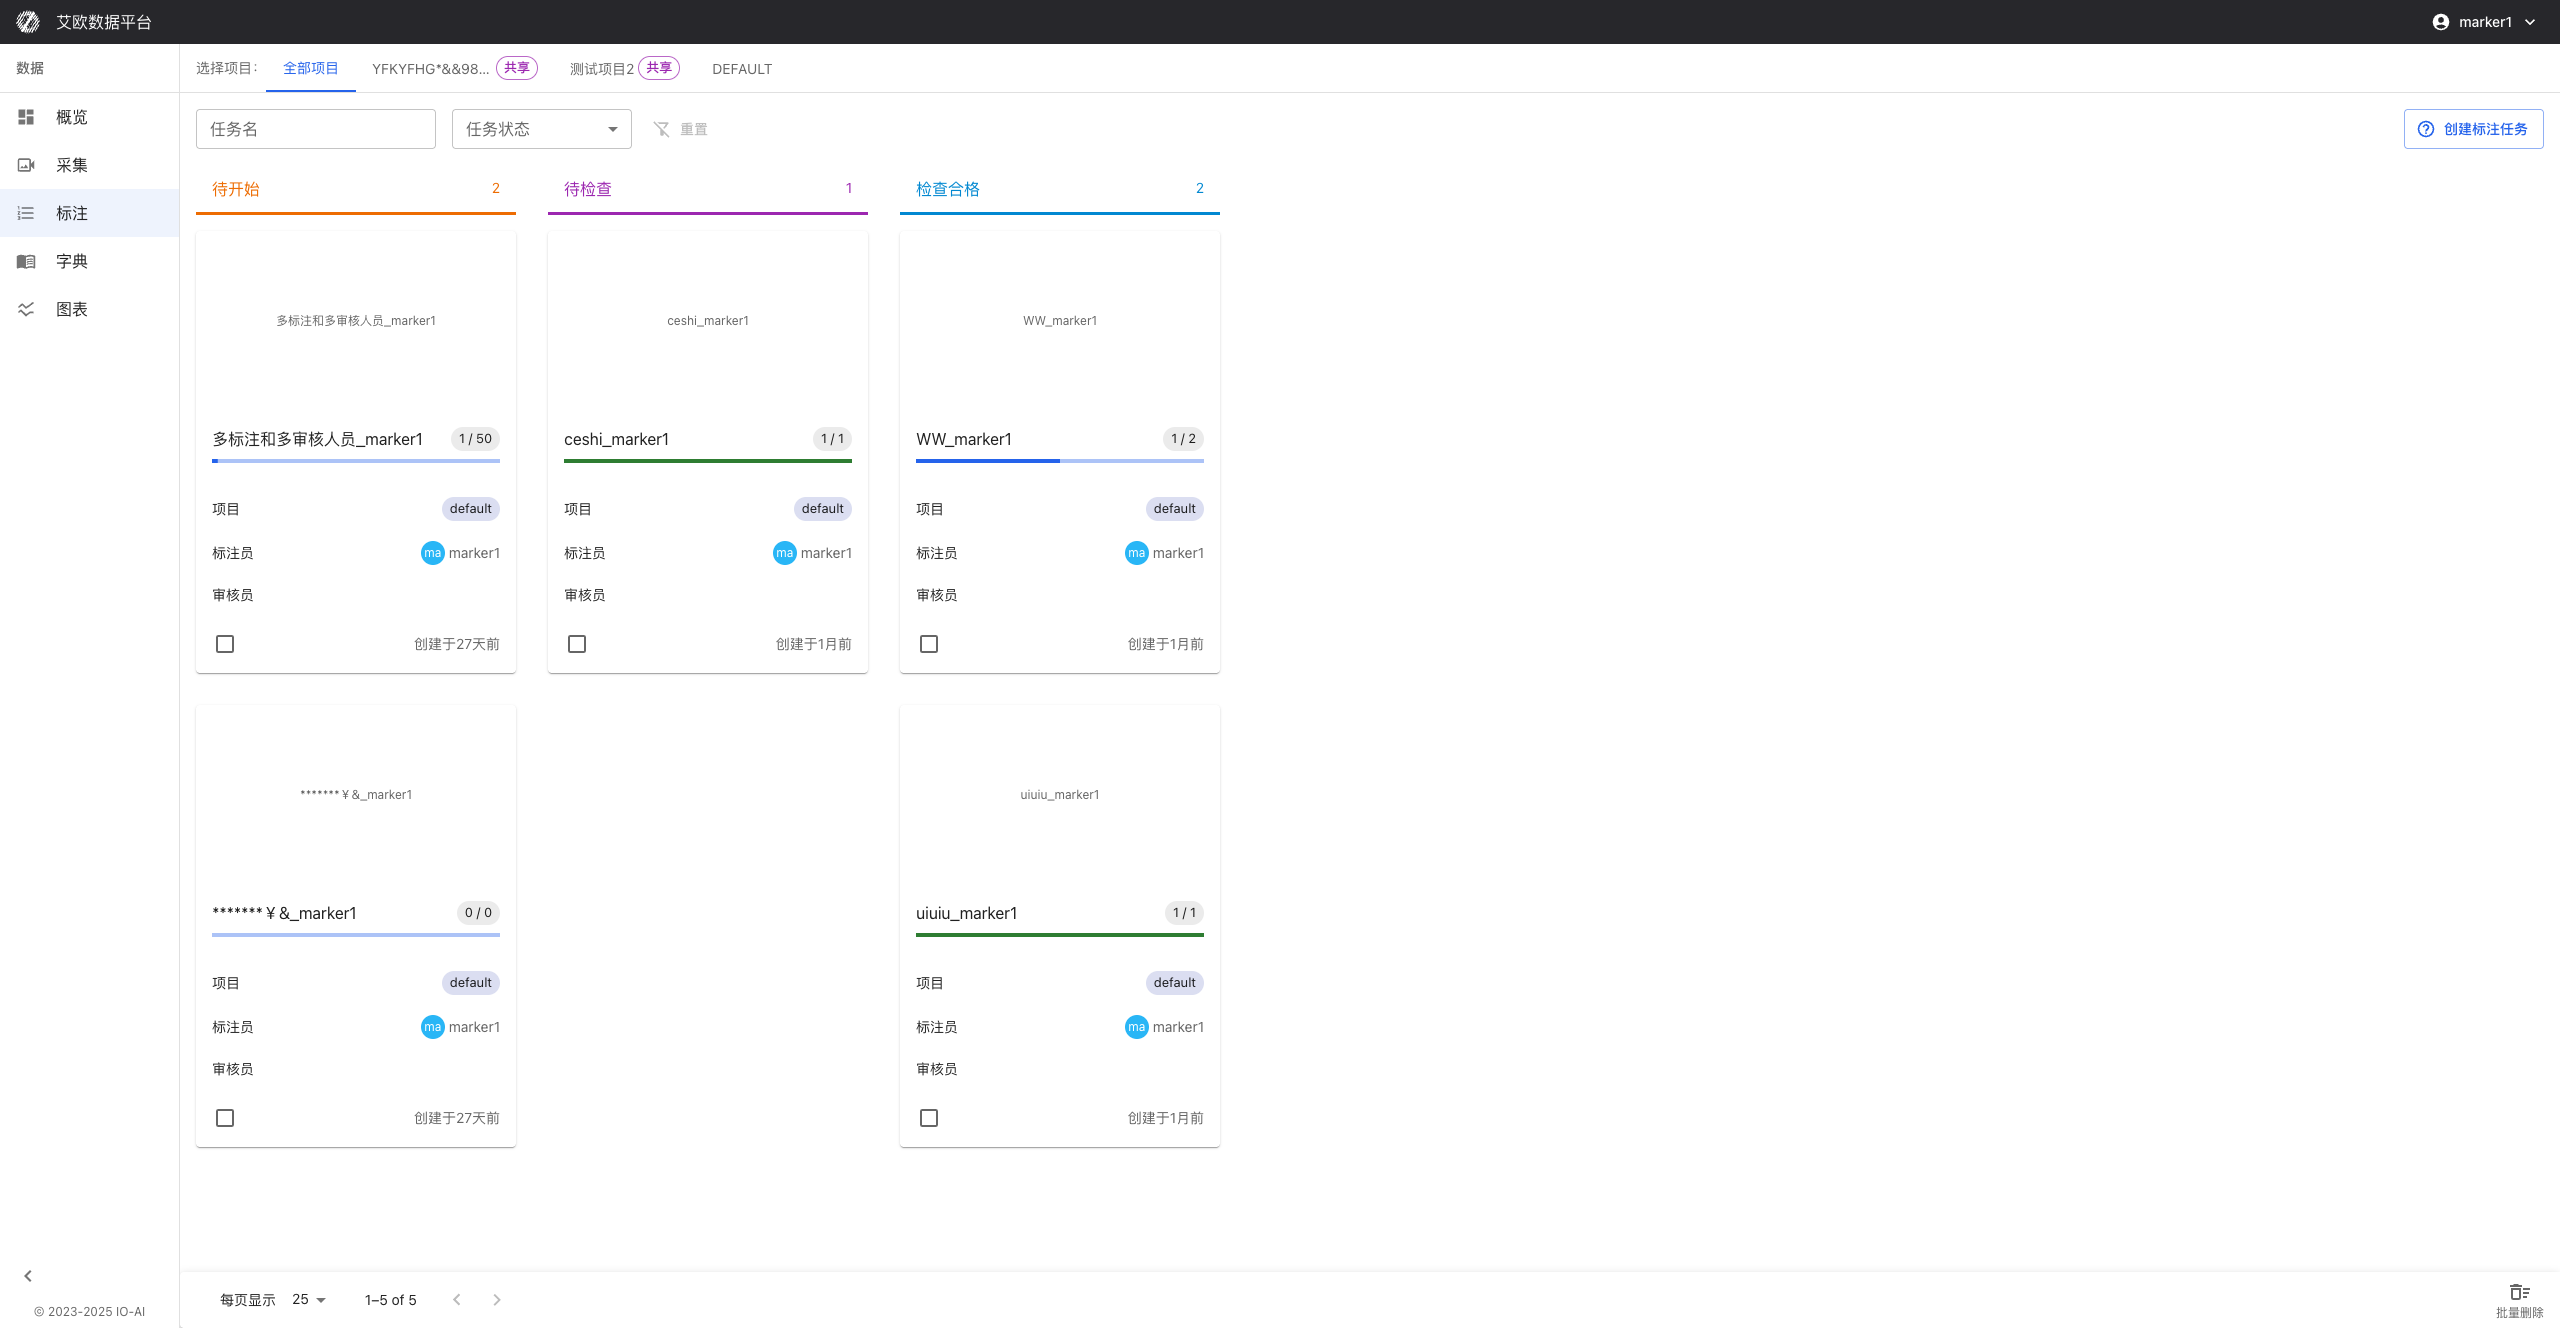Switch to the DEFAULT project tab
The width and height of the screenshot is (2560, 1328).
click(742, 69)
